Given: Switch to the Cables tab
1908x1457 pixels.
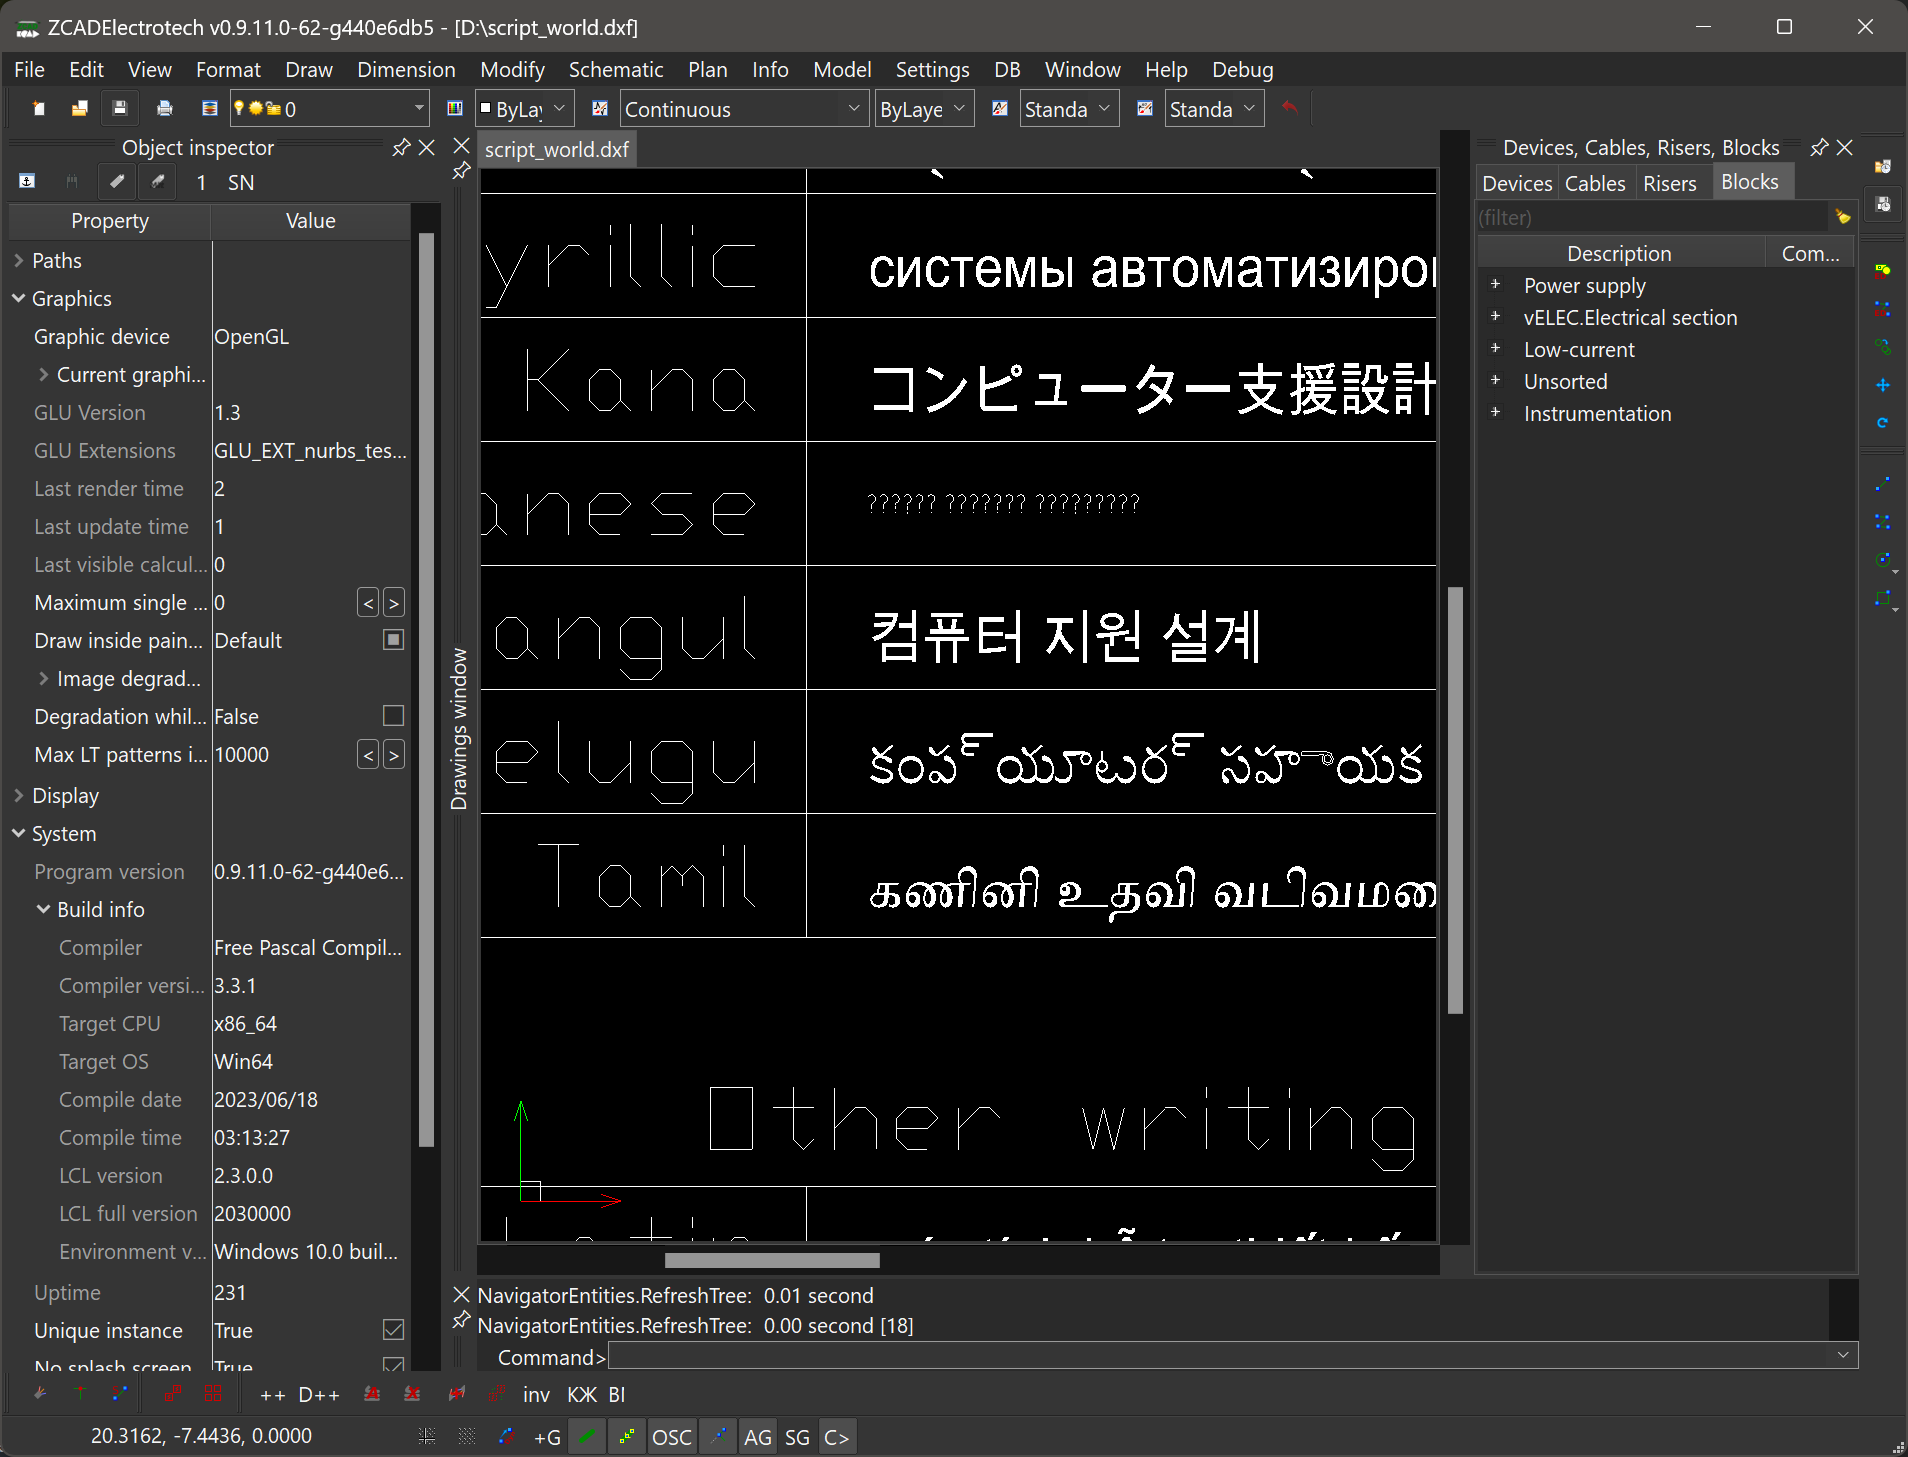Looking at the screenshot, I should (1594, 183).
